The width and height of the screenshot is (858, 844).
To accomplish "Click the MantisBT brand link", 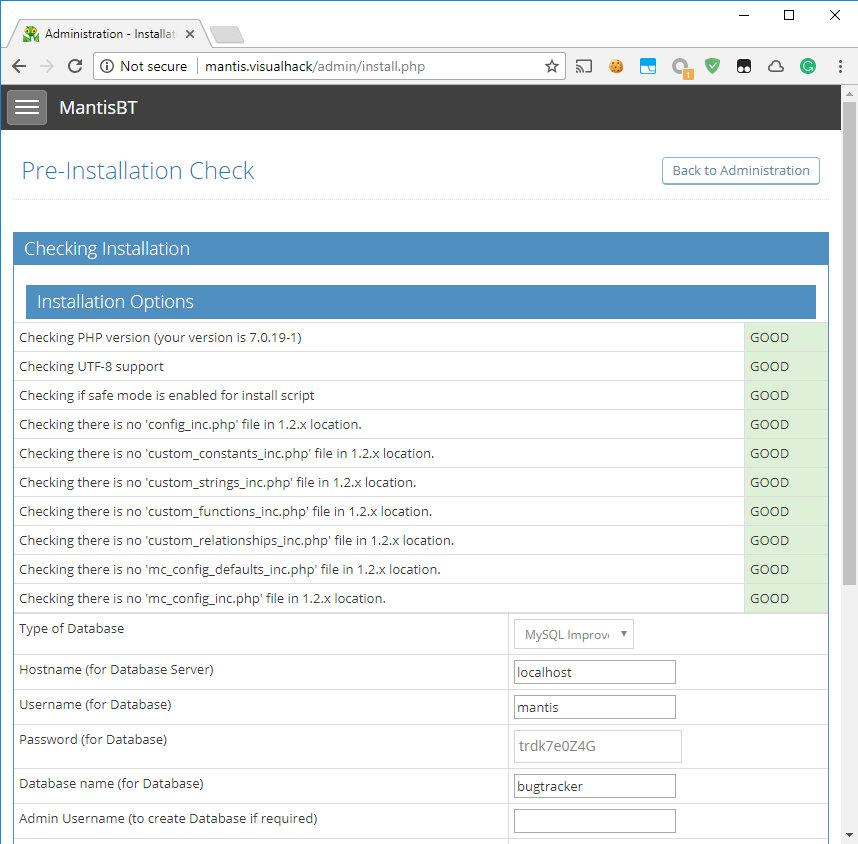I will tap(98, 107).
